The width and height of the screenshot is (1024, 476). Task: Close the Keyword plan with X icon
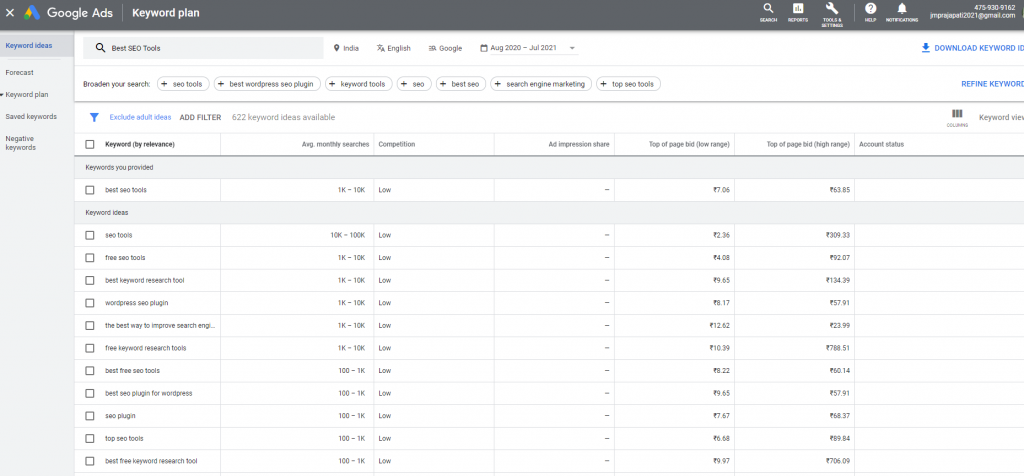10,12
